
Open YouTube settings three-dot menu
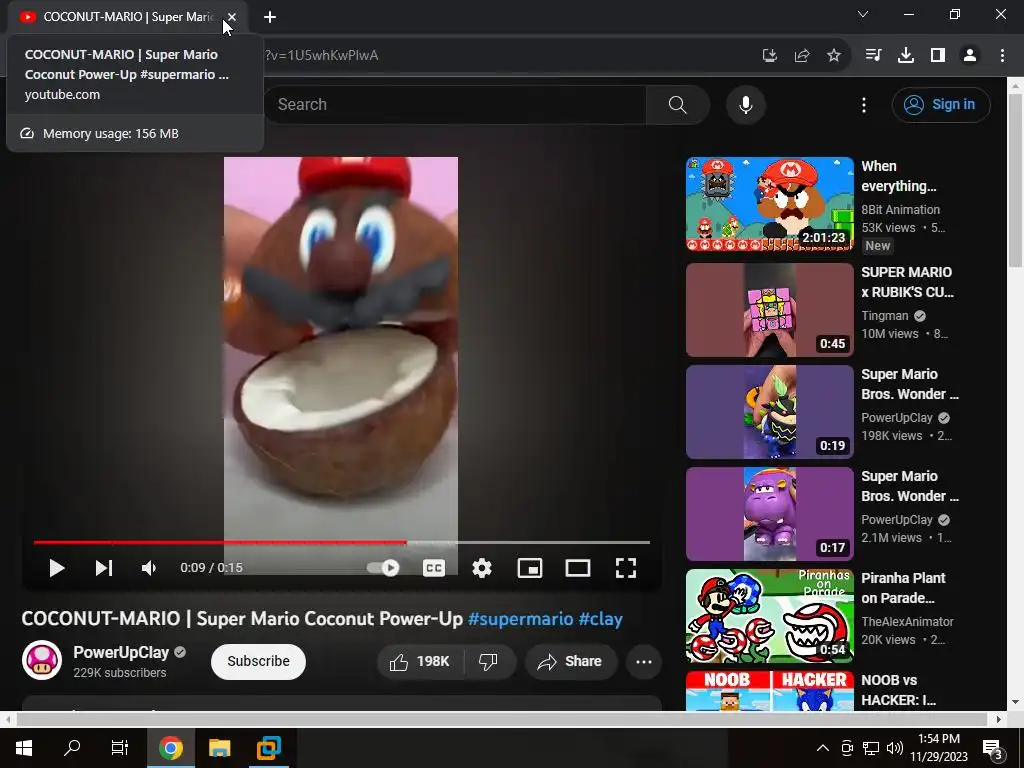coord(864,104)
